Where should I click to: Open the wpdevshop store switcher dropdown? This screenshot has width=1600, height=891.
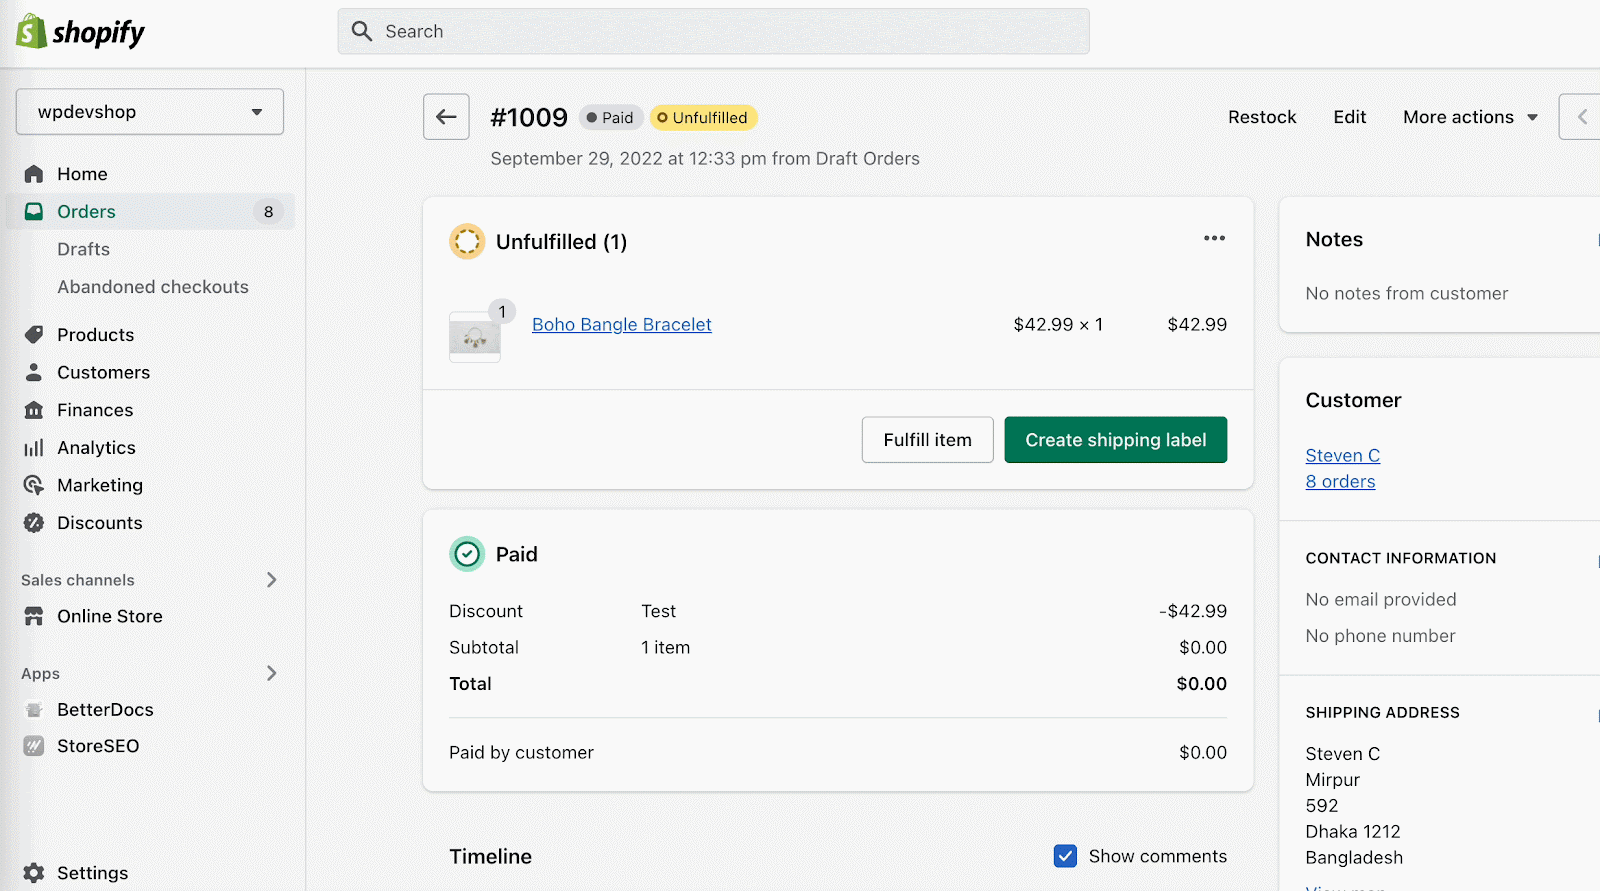click(150, 112)
